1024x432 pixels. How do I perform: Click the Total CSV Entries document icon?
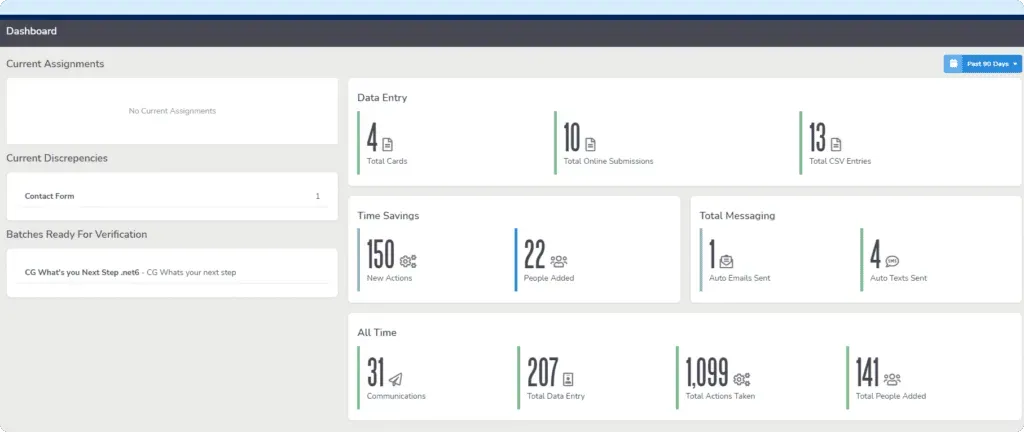[x=836, y=144]
